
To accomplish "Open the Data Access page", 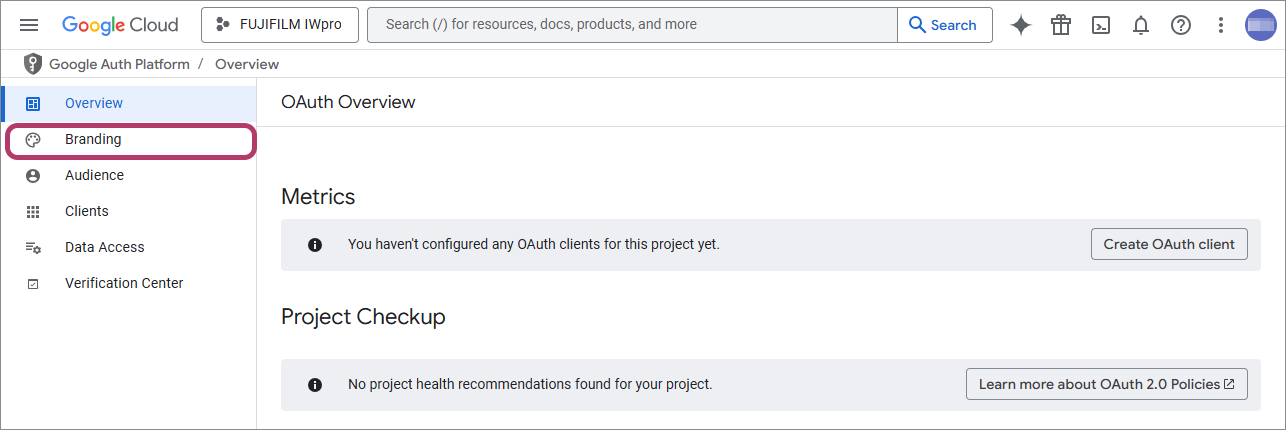I will point(104,247).
